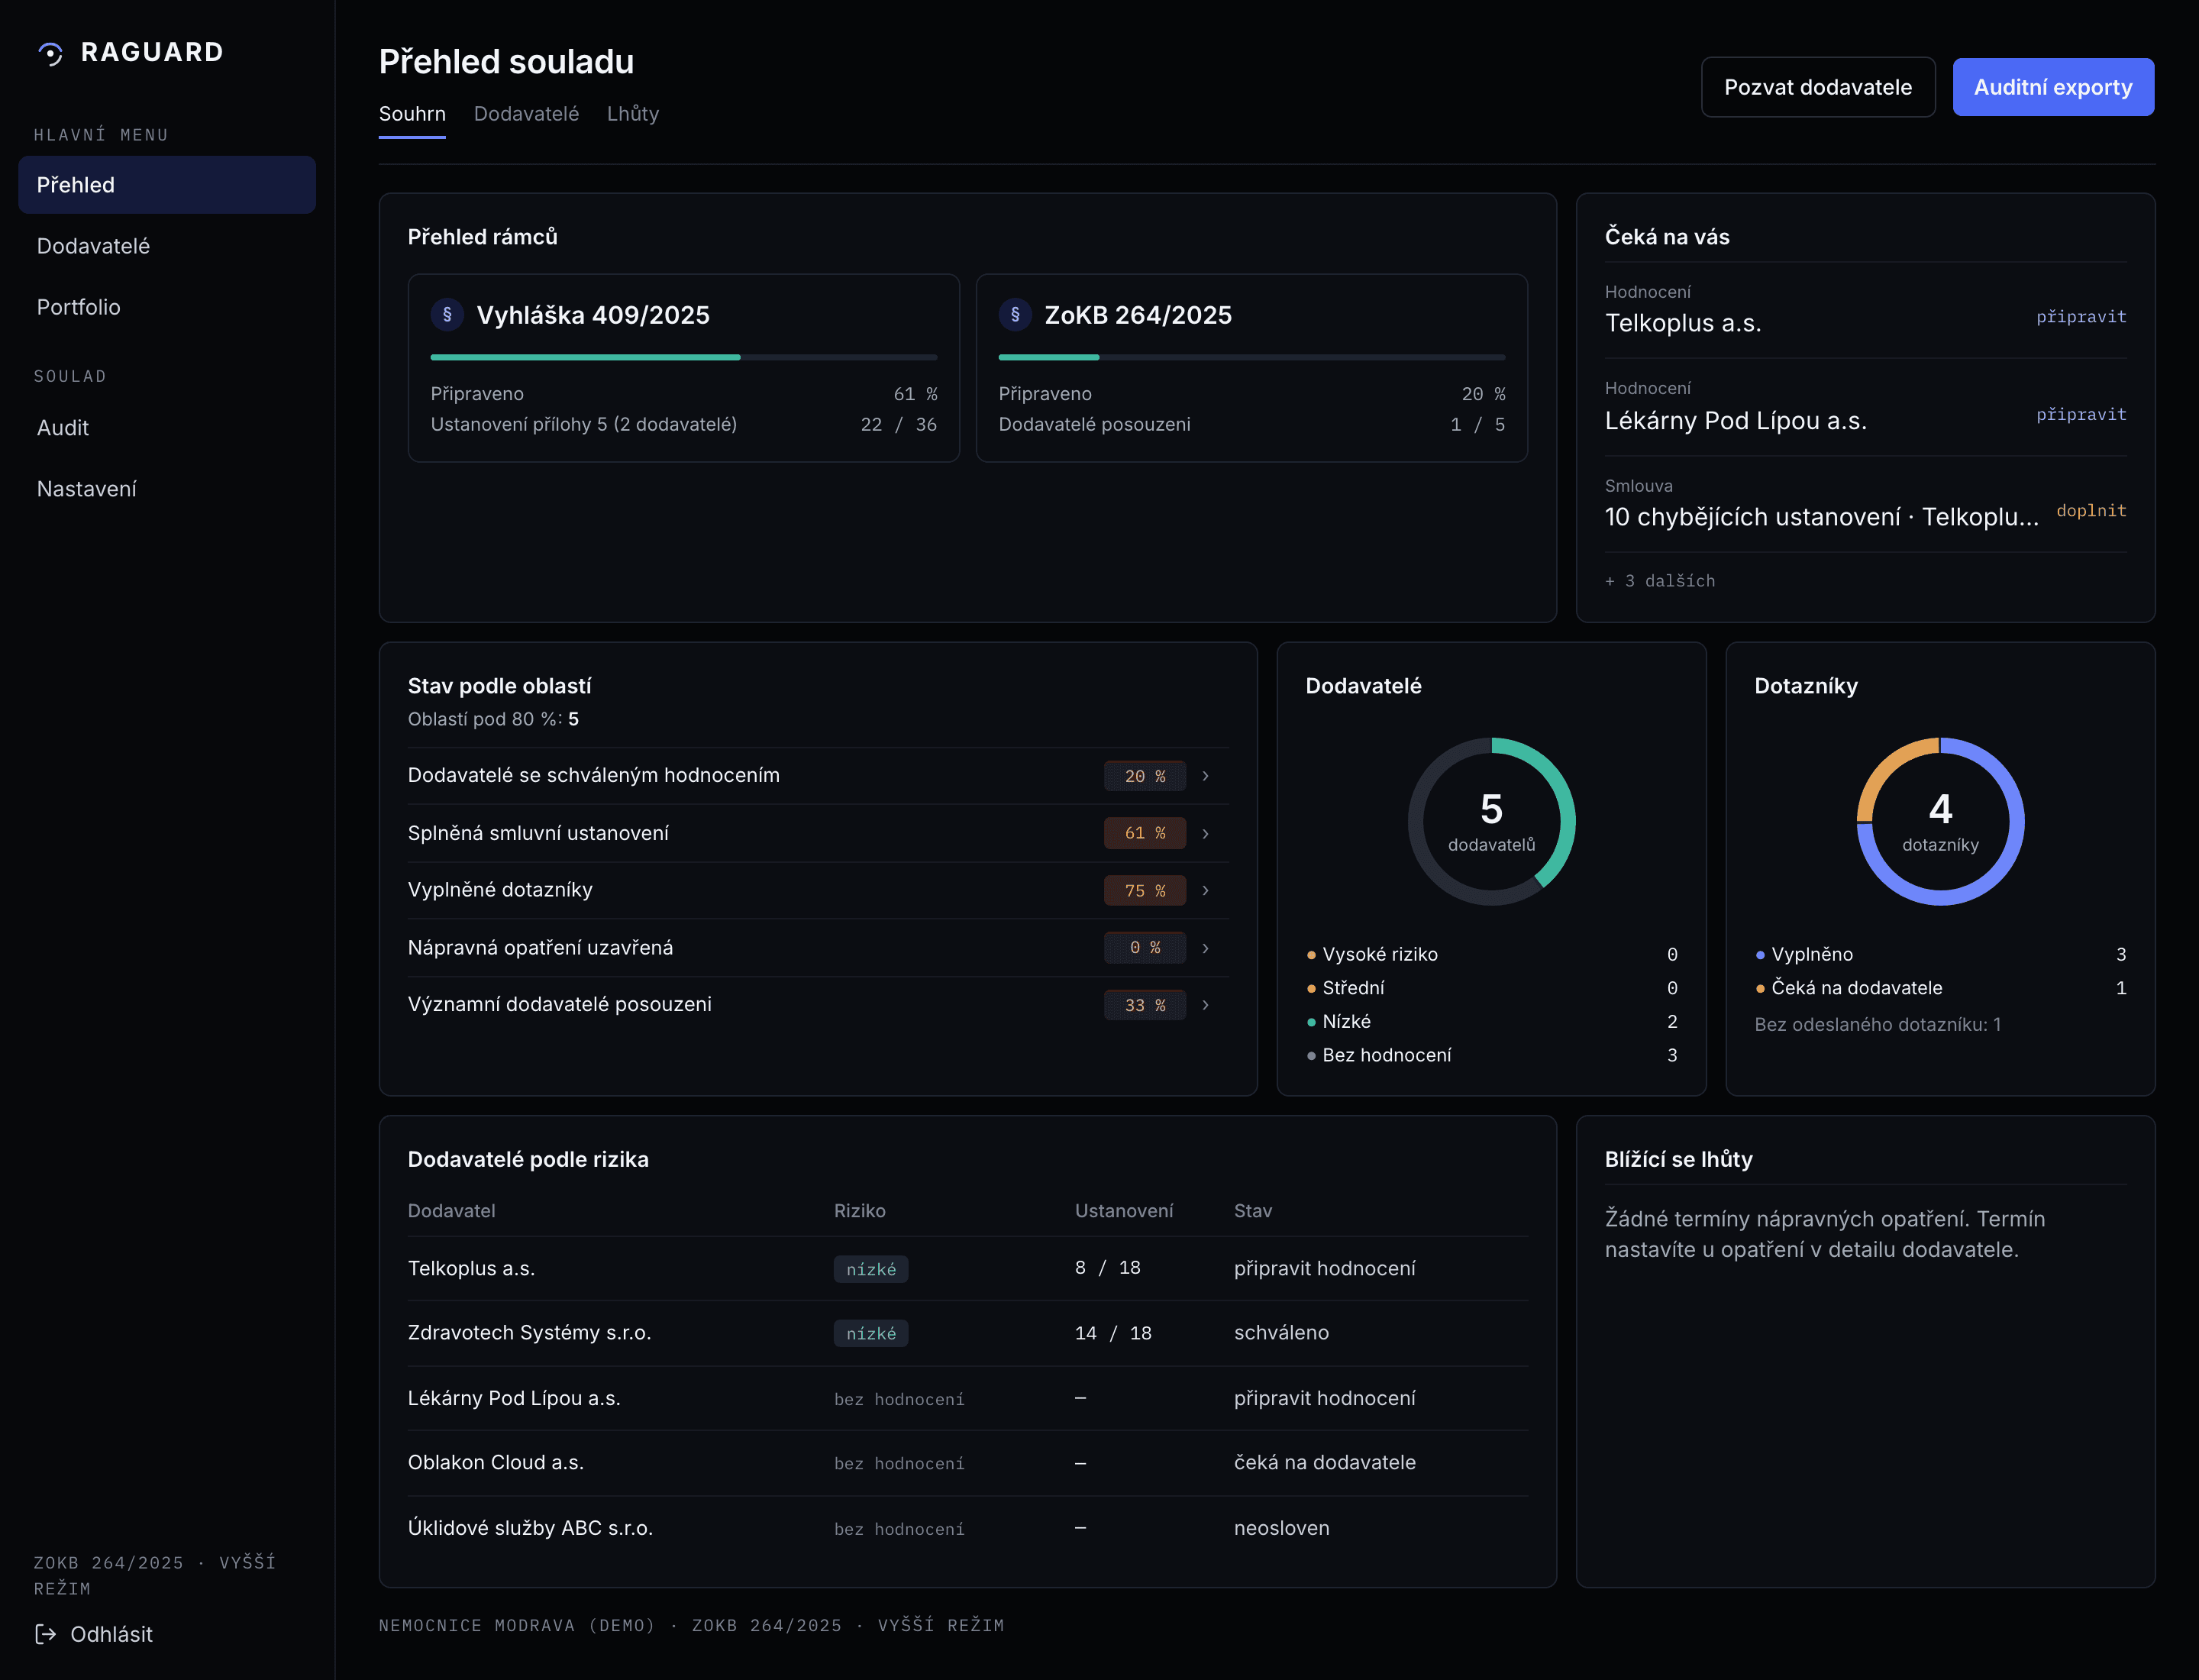This screenshot has height=1680, width=2199.
Task: Switch to the Dodavatelé tab under the heading
Action: (x=526, y=114)
